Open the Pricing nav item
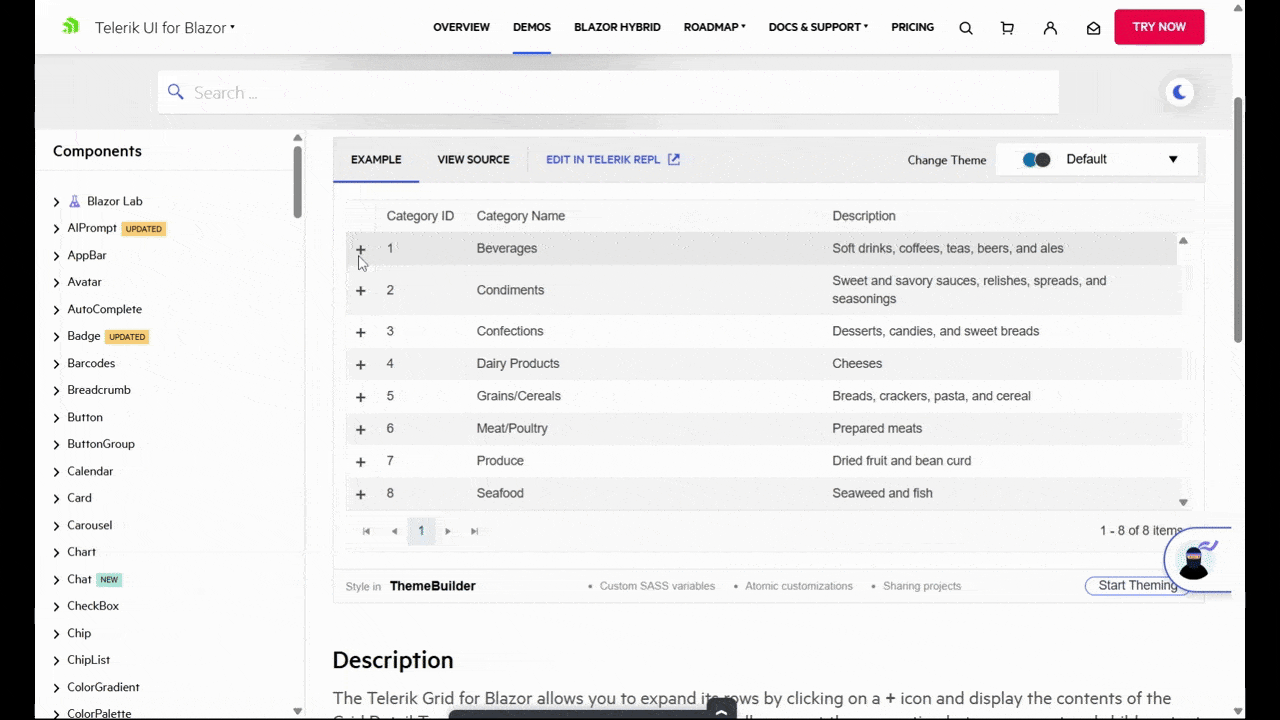1280x720 pixels. tap(912, 27)
